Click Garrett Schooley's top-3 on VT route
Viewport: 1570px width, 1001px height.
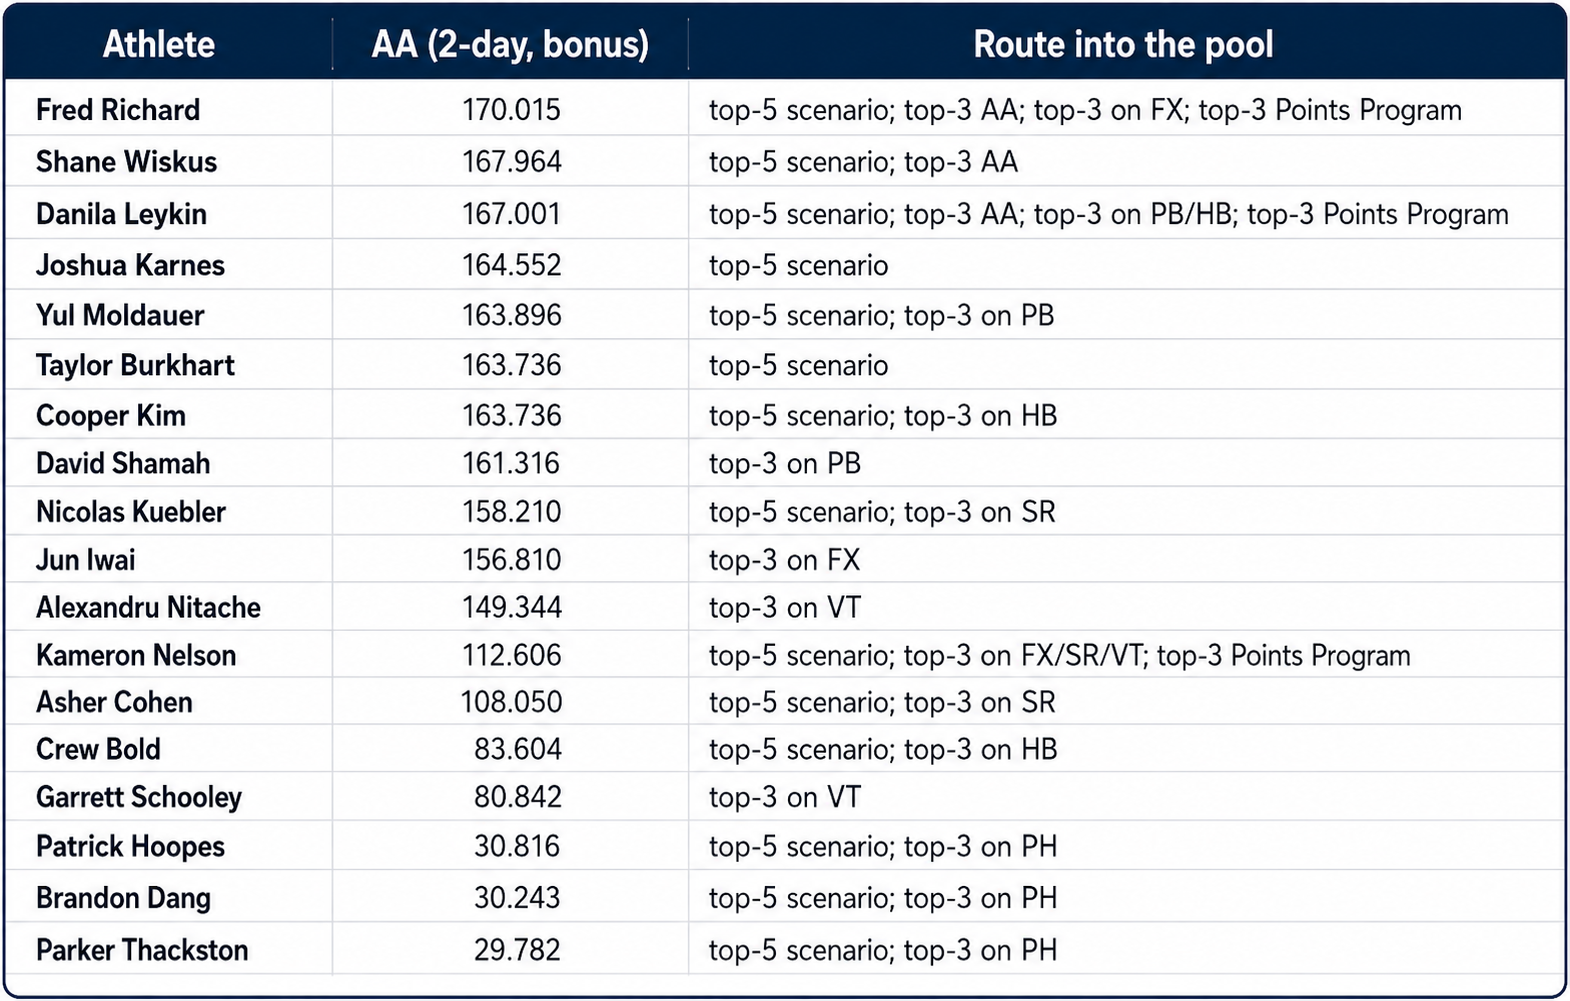785,797
